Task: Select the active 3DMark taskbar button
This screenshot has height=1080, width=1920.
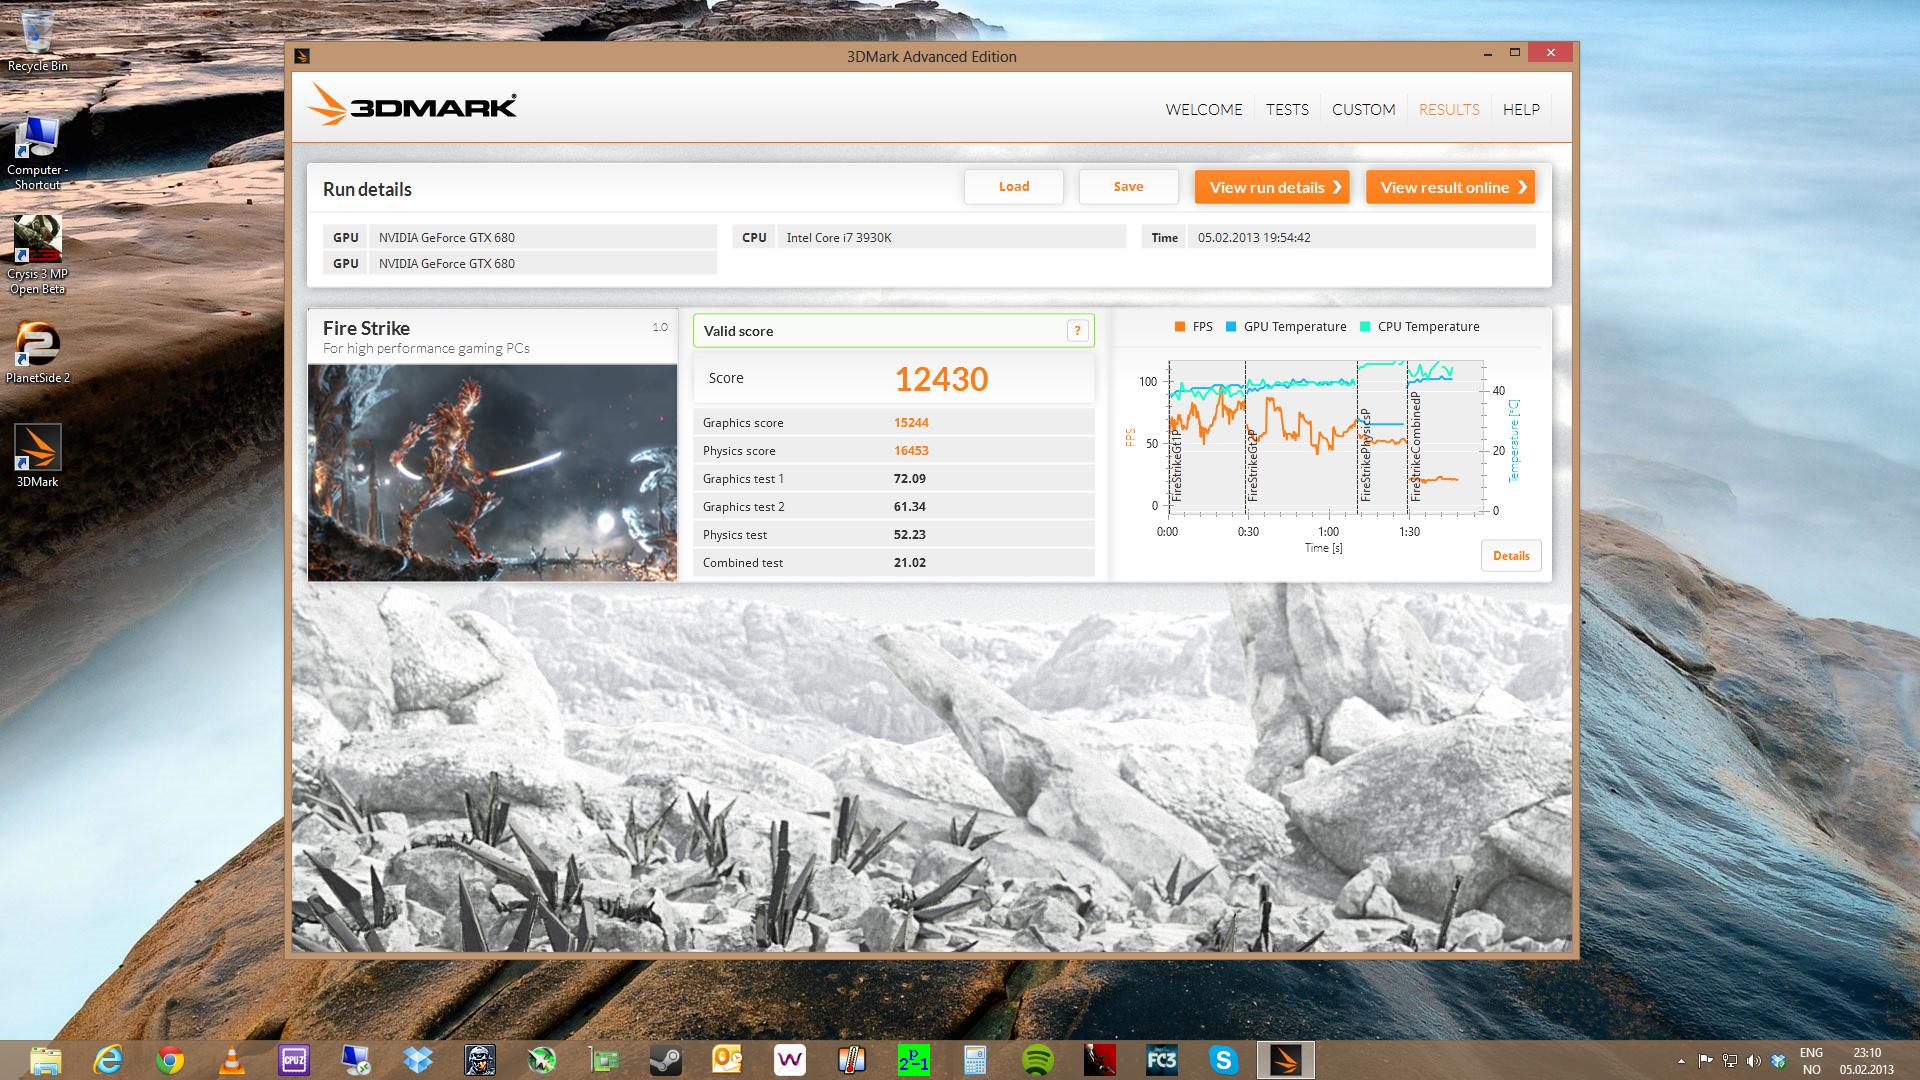Action: tap(1286, 1060)
